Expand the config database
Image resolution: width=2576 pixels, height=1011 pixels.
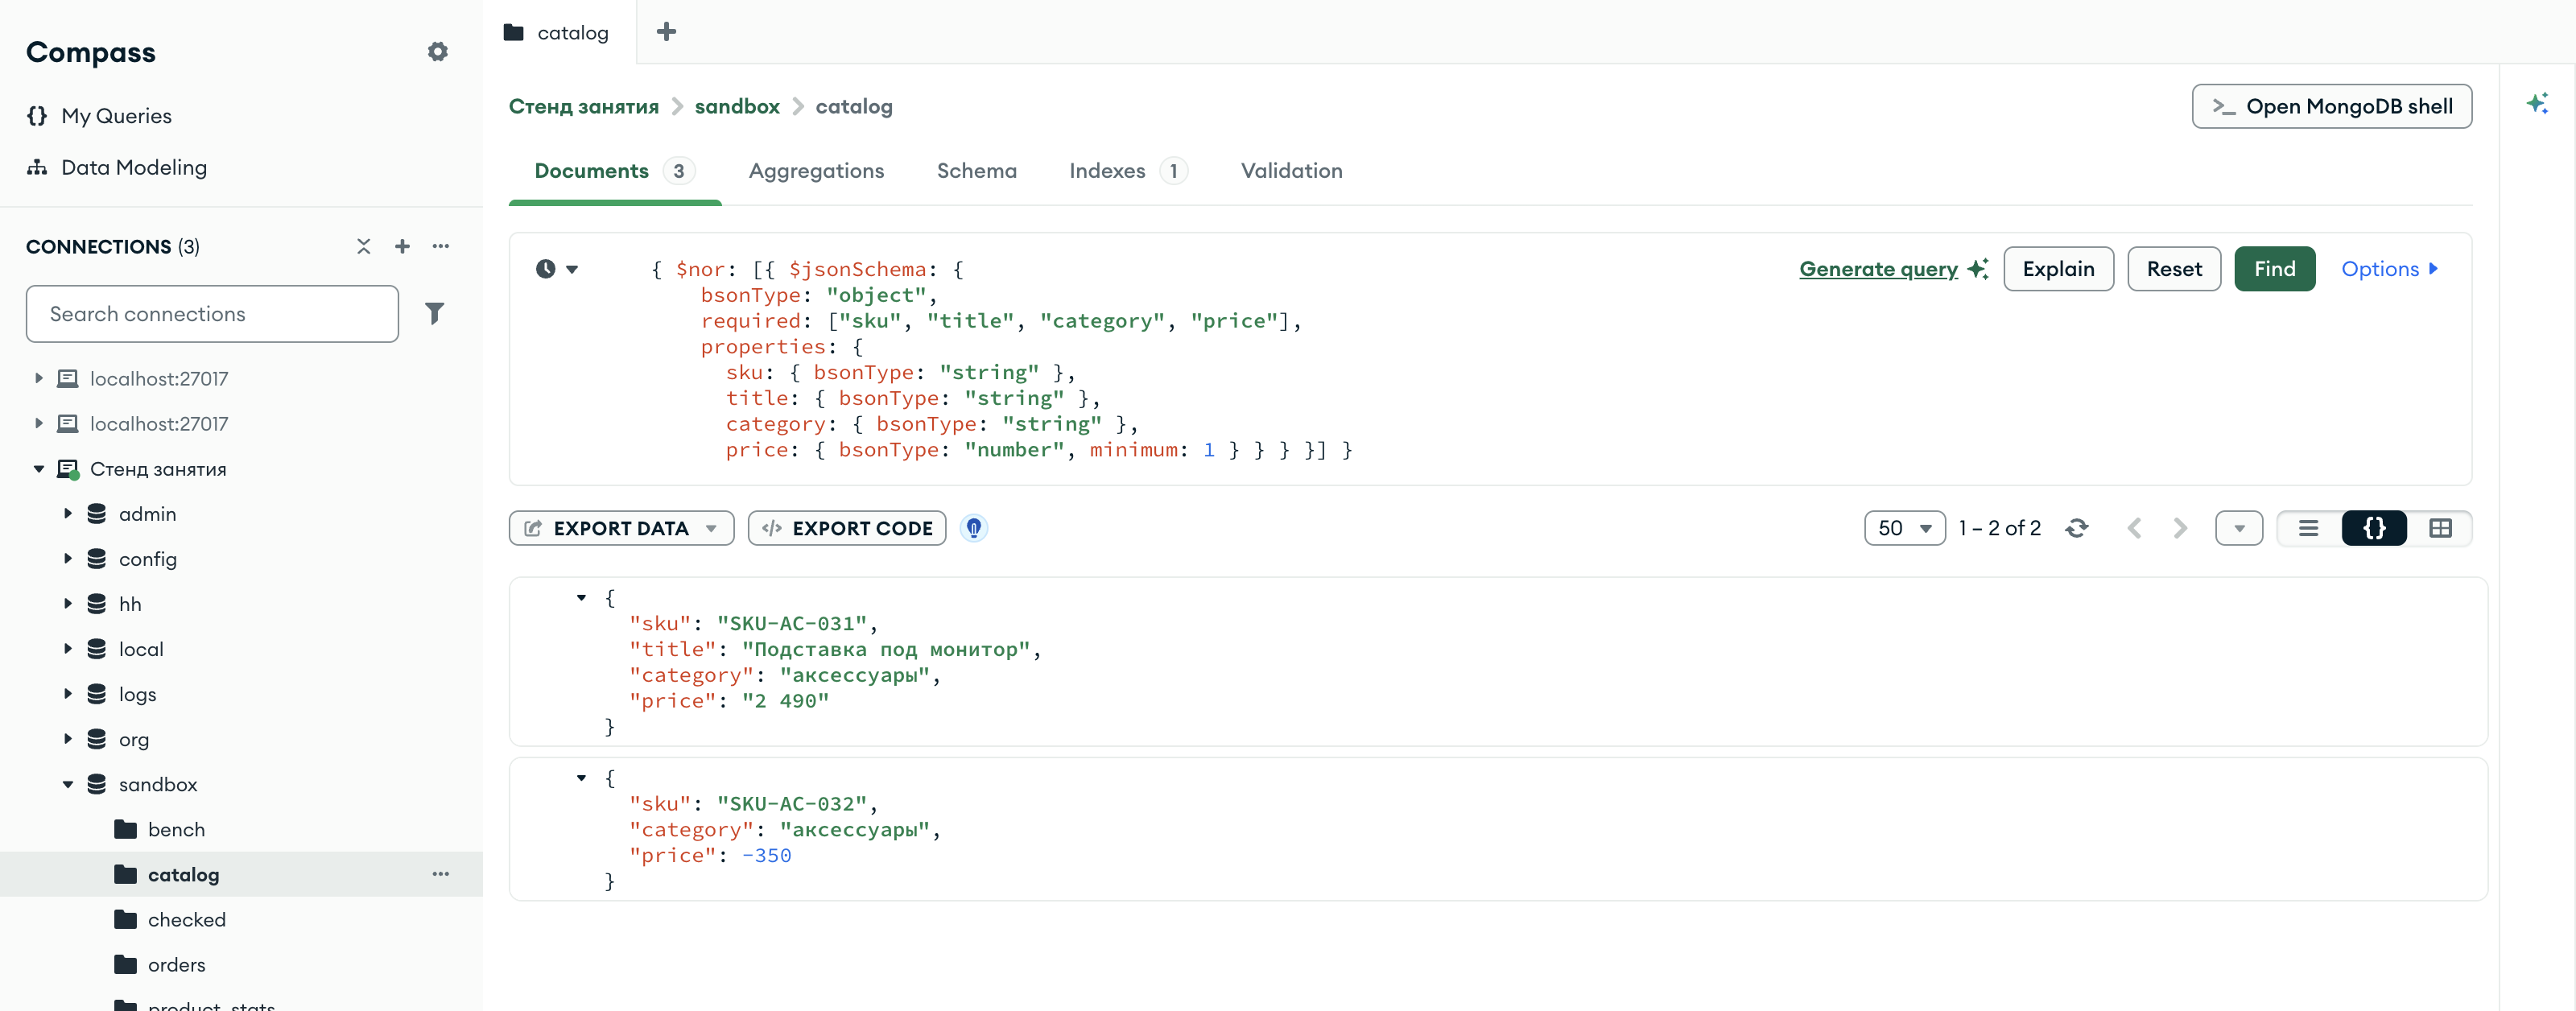coord(67,559)
